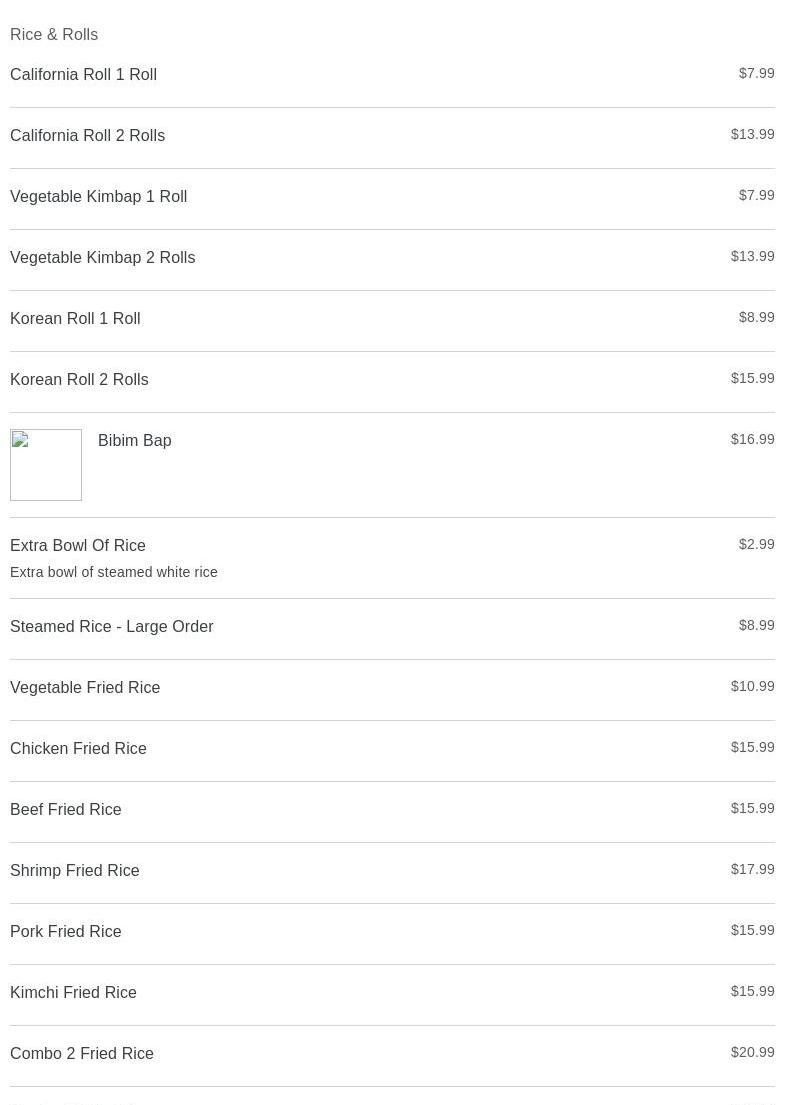The width and height of the screenshot is (785, 1105).
Task: Click the Bibim Bap menu item
Action: [x=135, y=441]
